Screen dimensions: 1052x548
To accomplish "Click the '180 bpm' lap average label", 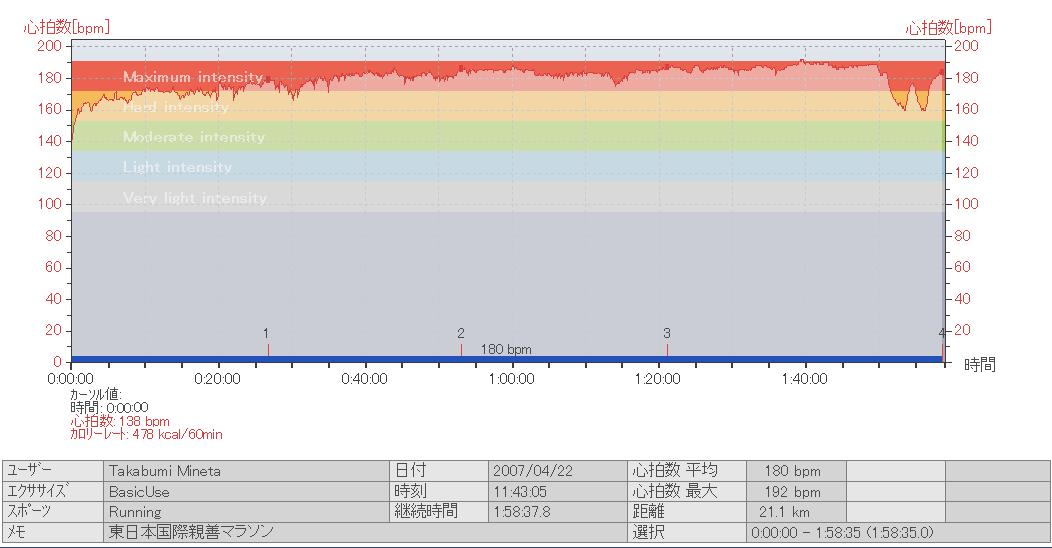I will point(506,349).
